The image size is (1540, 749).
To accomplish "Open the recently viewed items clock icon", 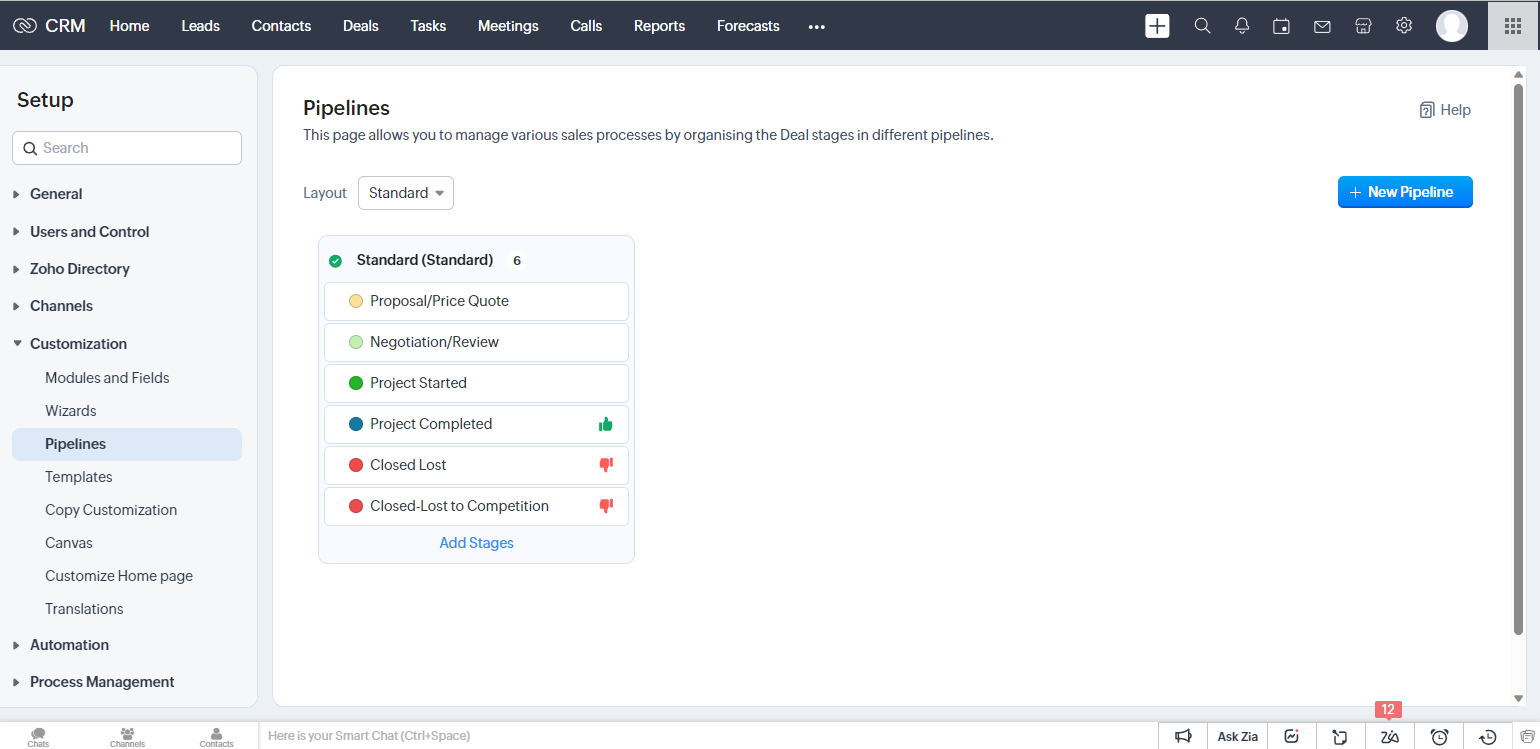I will point(1486,735).
